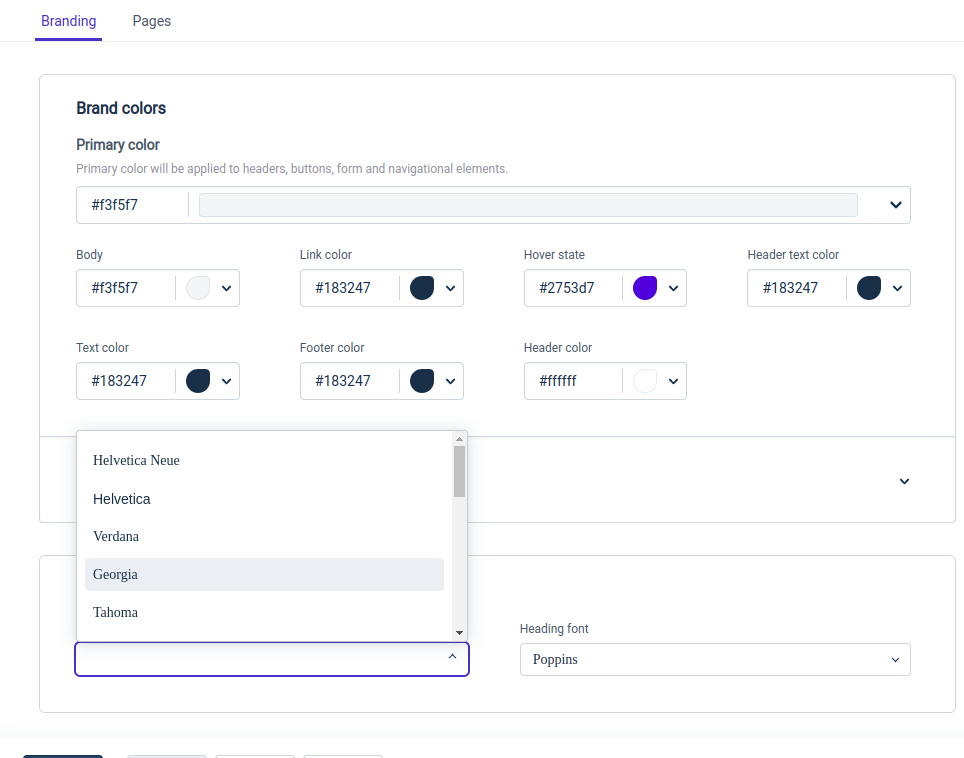
Task: Click the Primary color hex input field
Action: point(133,205)
